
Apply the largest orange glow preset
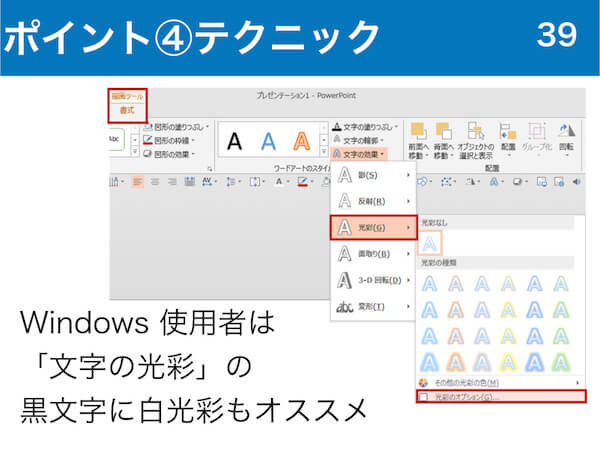tap(456, 362)
